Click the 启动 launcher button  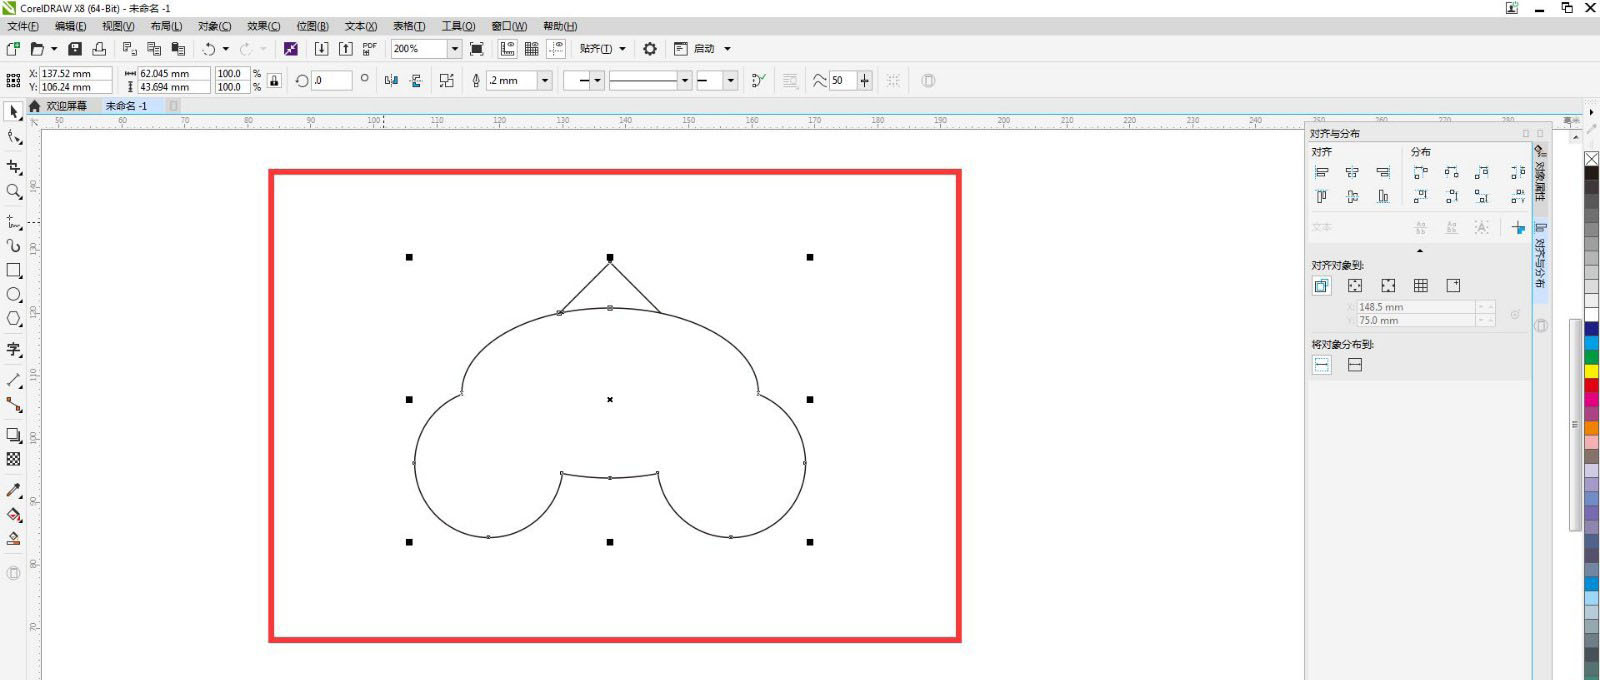704,49
